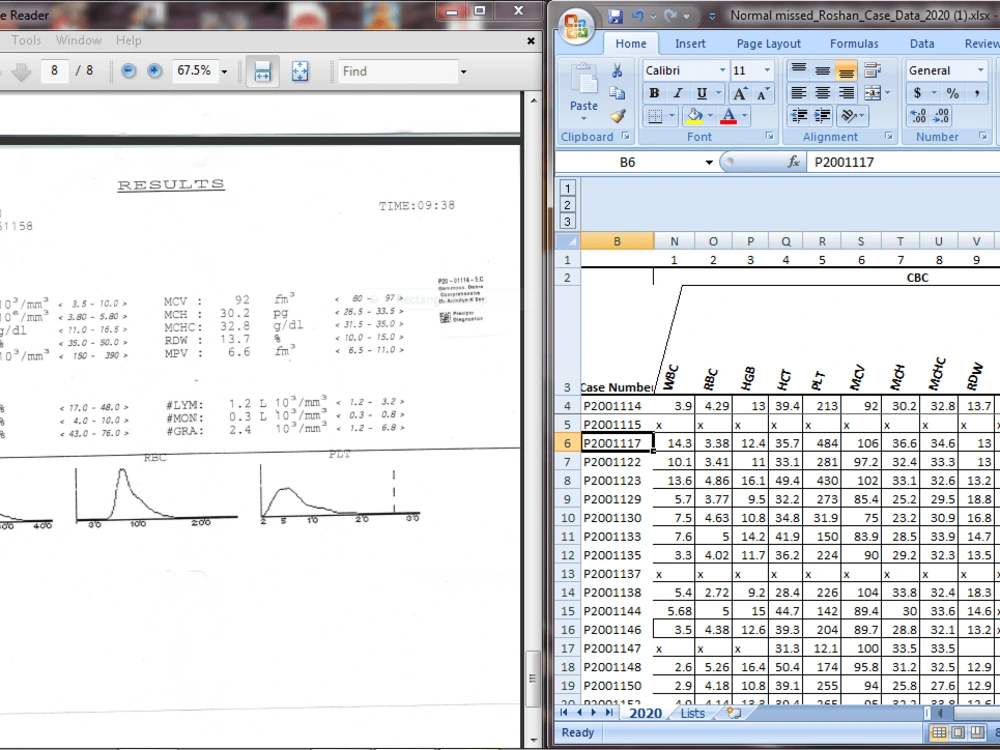Click the Cut scissors icon in Excel
1000x750 pixels.
(x=617, y=71)
